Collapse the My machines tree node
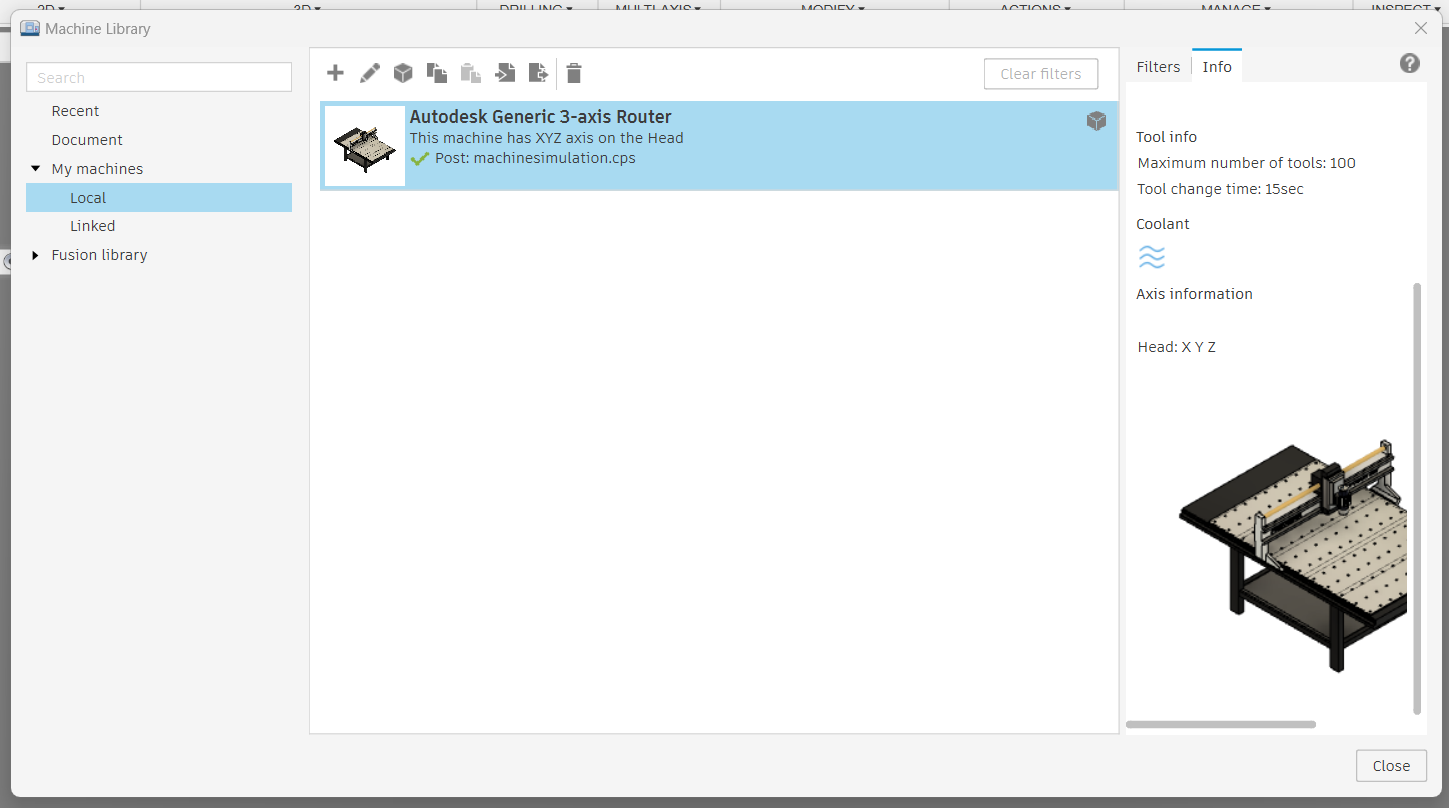The height and width of the screenshot is (808, 1449). tap(36, 169)
